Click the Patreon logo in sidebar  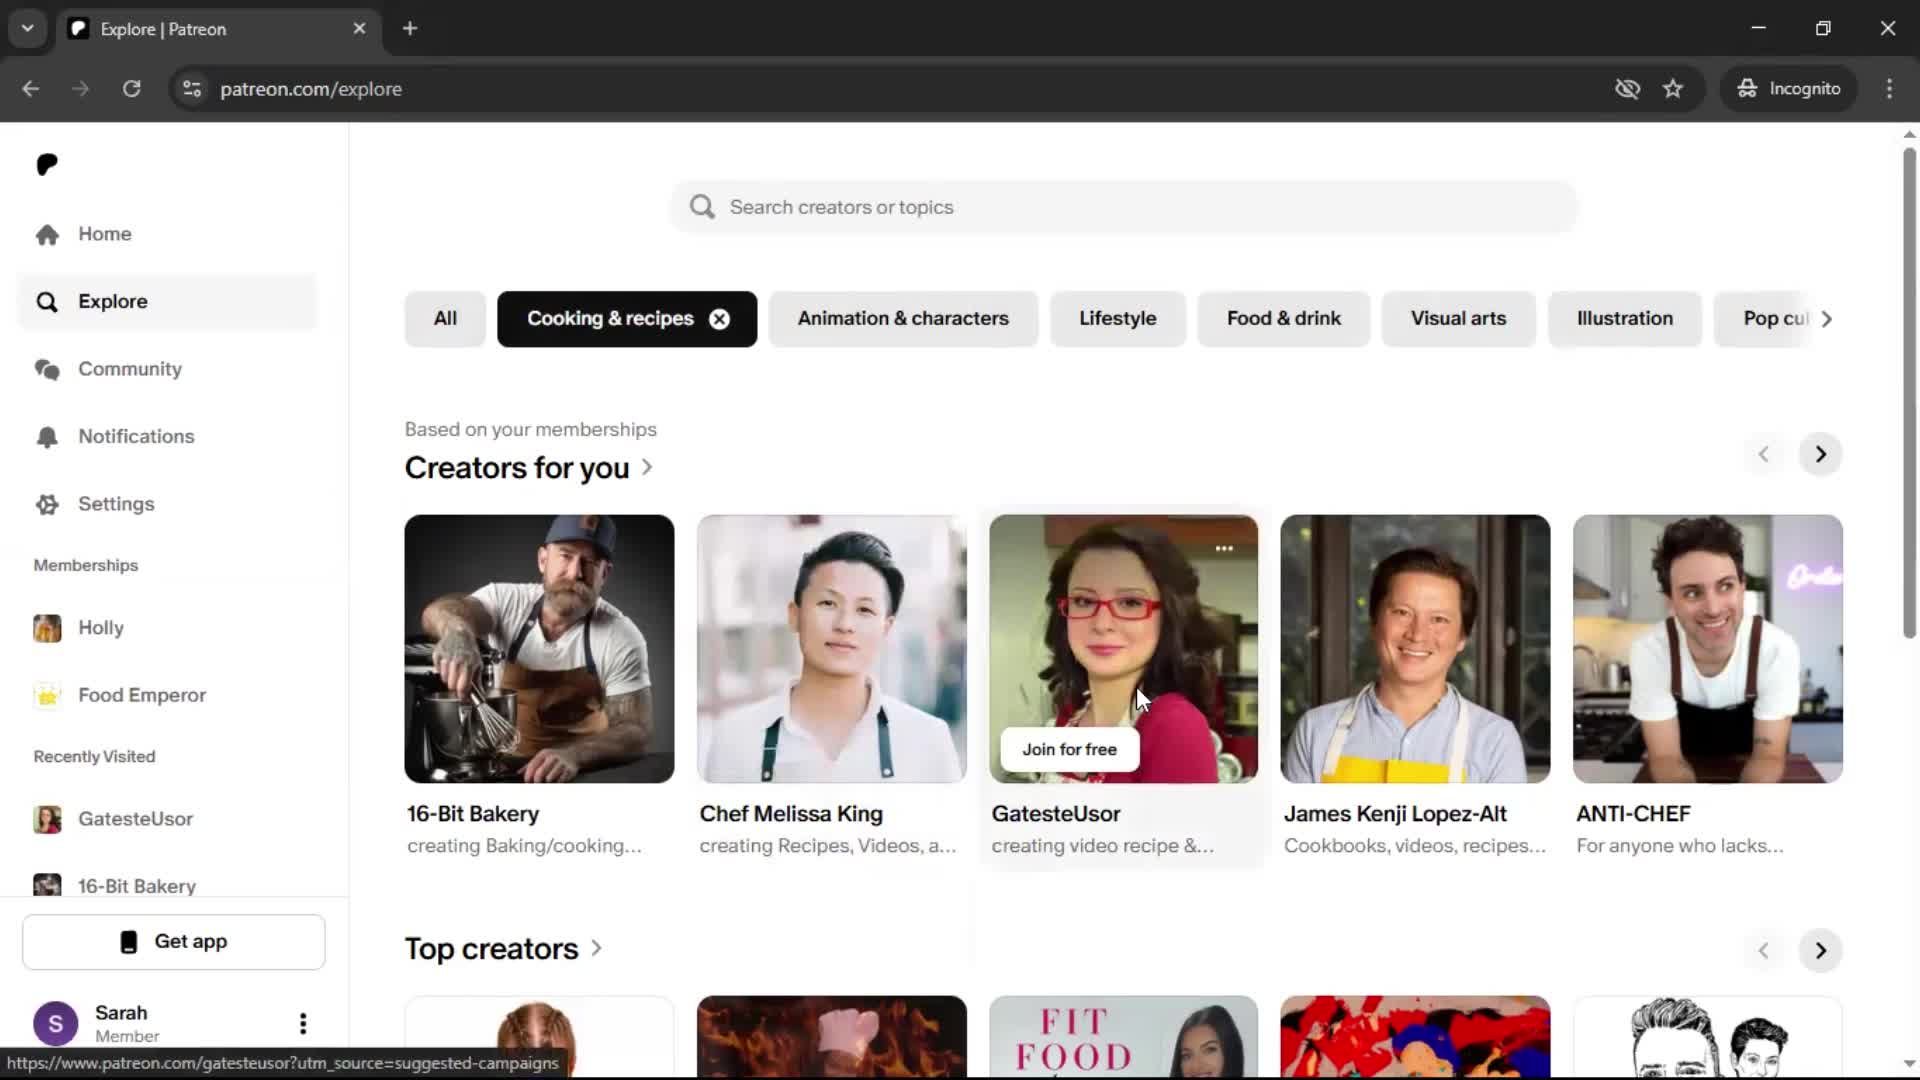click(x=47, y=164)
